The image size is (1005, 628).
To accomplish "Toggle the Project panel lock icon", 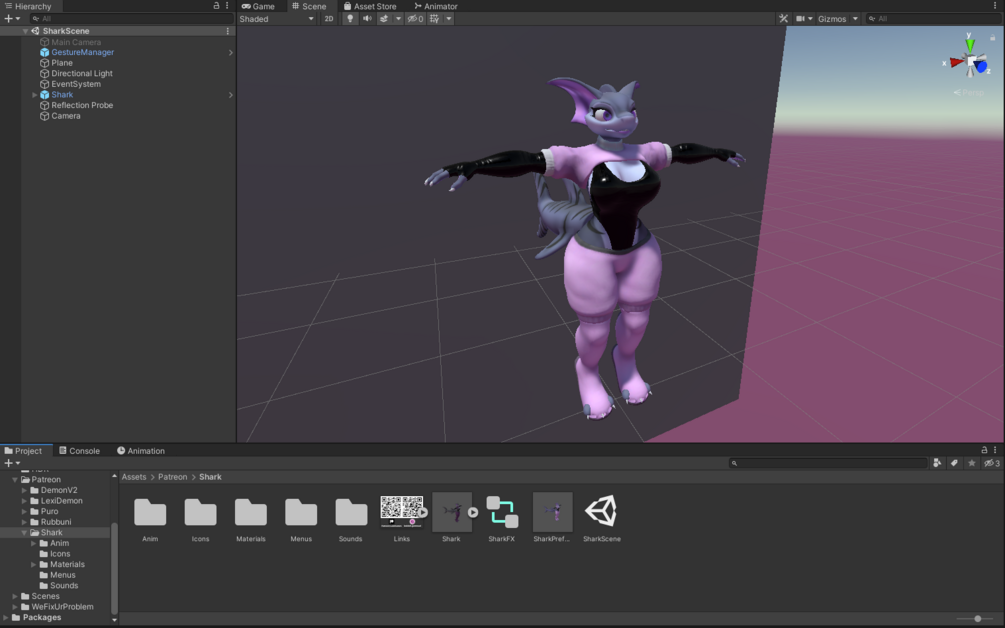I will [x=984, y=450].
